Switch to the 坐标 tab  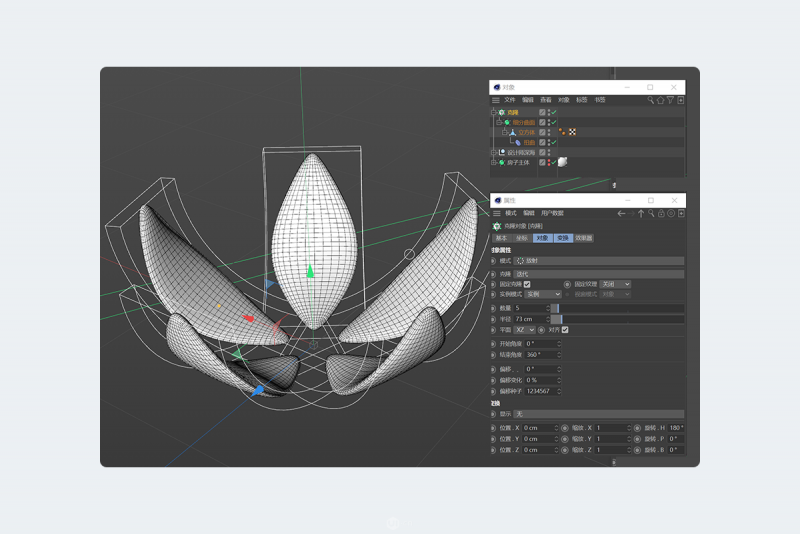[521, 238]
